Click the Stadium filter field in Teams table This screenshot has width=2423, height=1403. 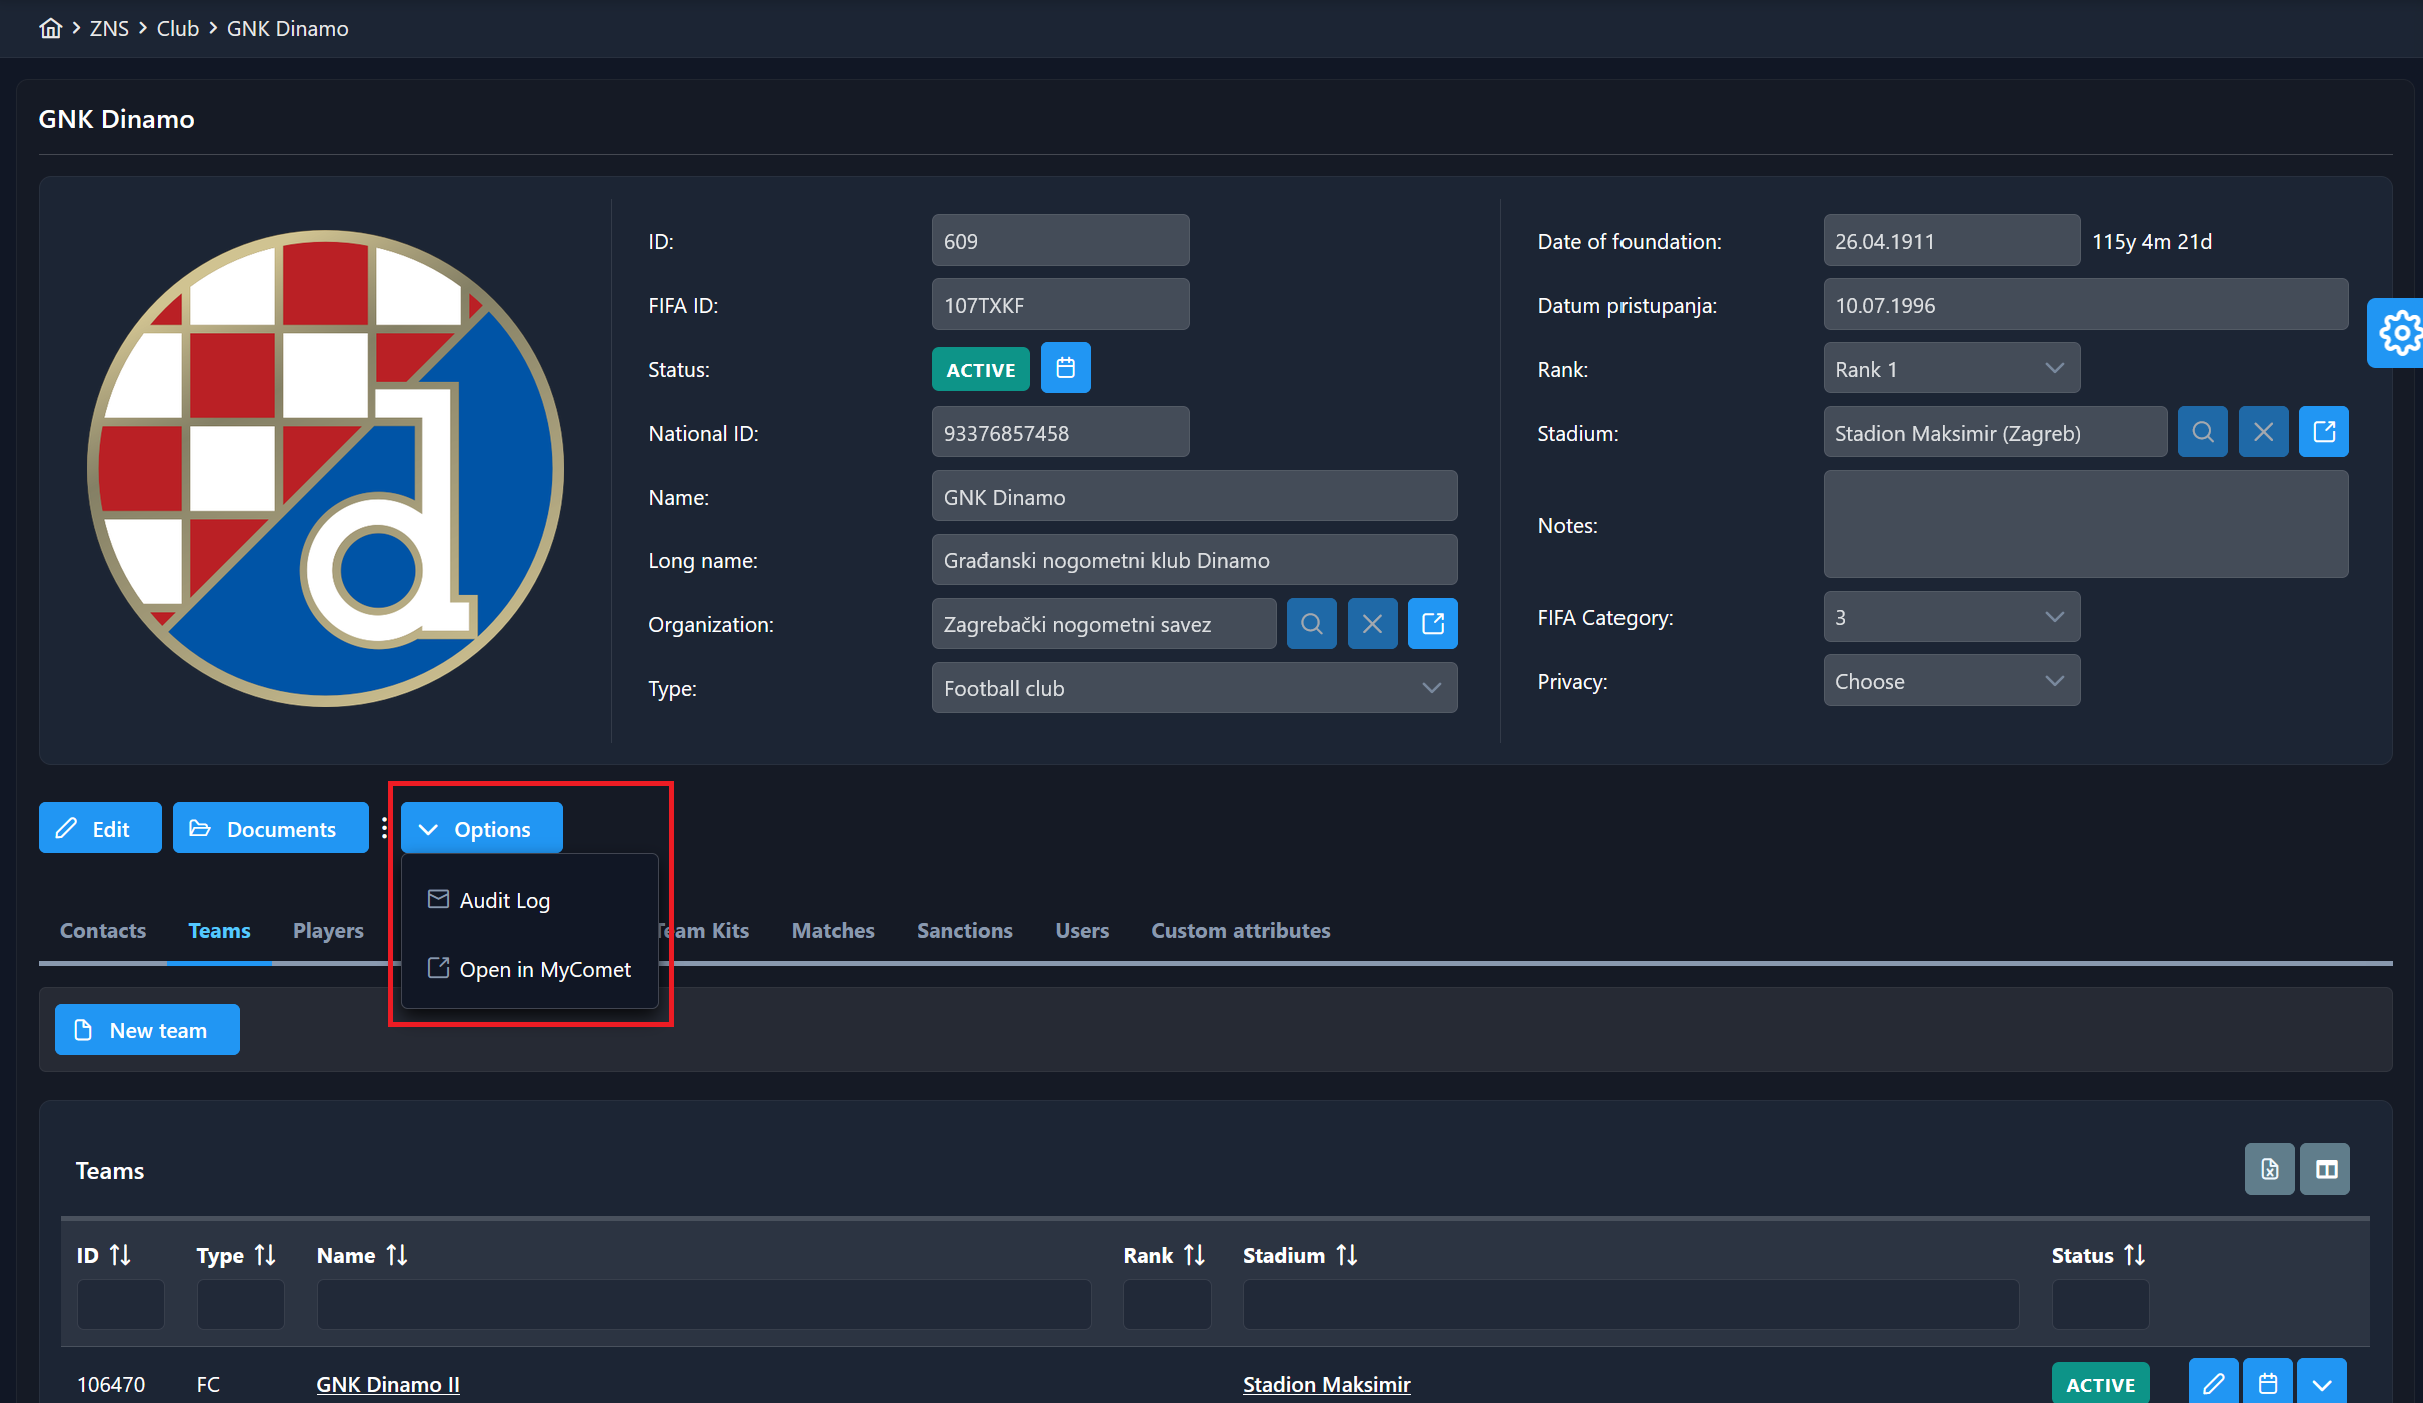click(1630, 1304)
